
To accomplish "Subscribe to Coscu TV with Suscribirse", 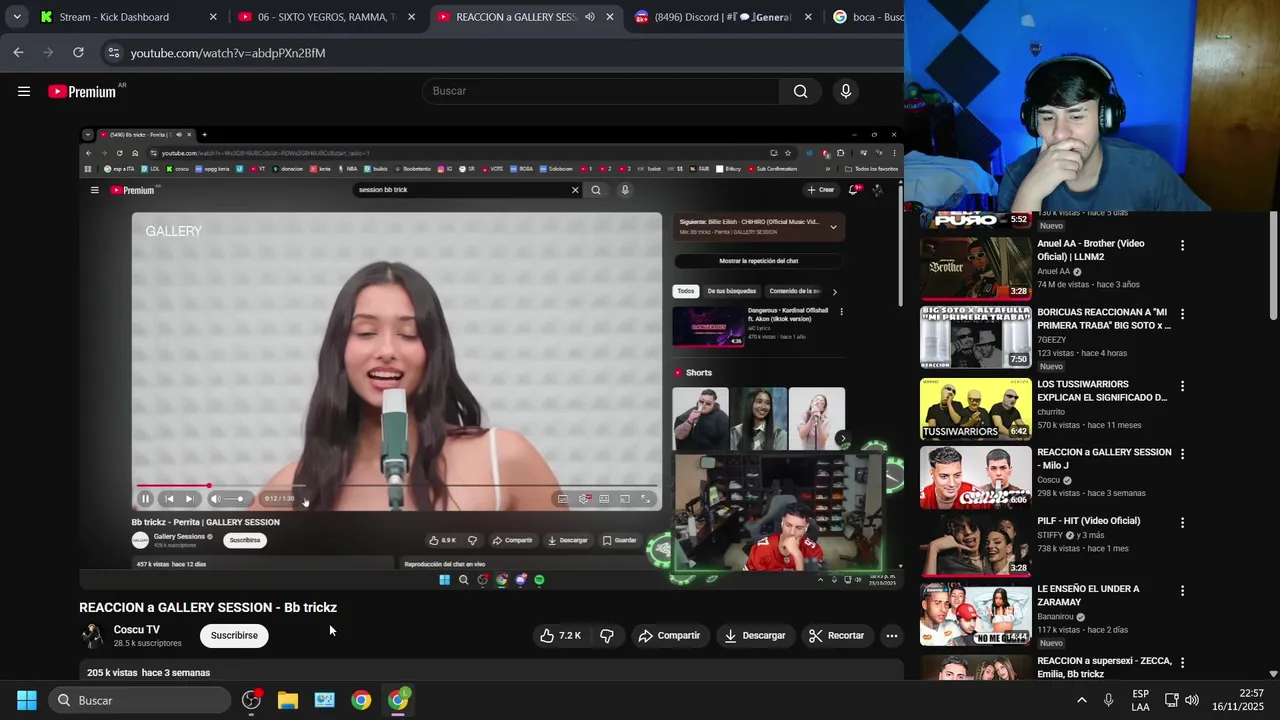I will coord(234,635).
